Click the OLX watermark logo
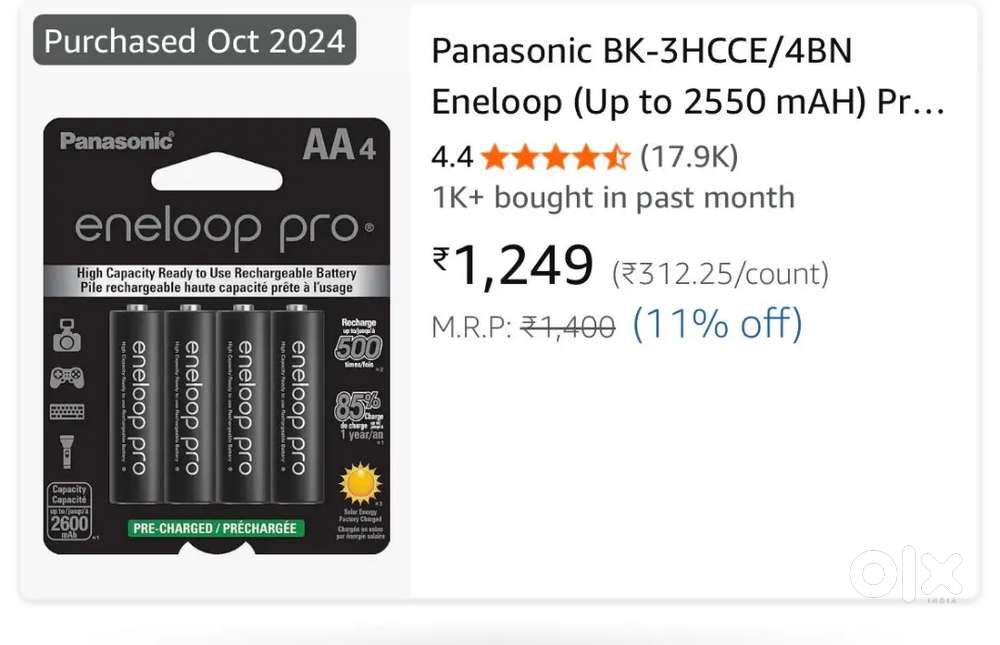 (907, 575)
